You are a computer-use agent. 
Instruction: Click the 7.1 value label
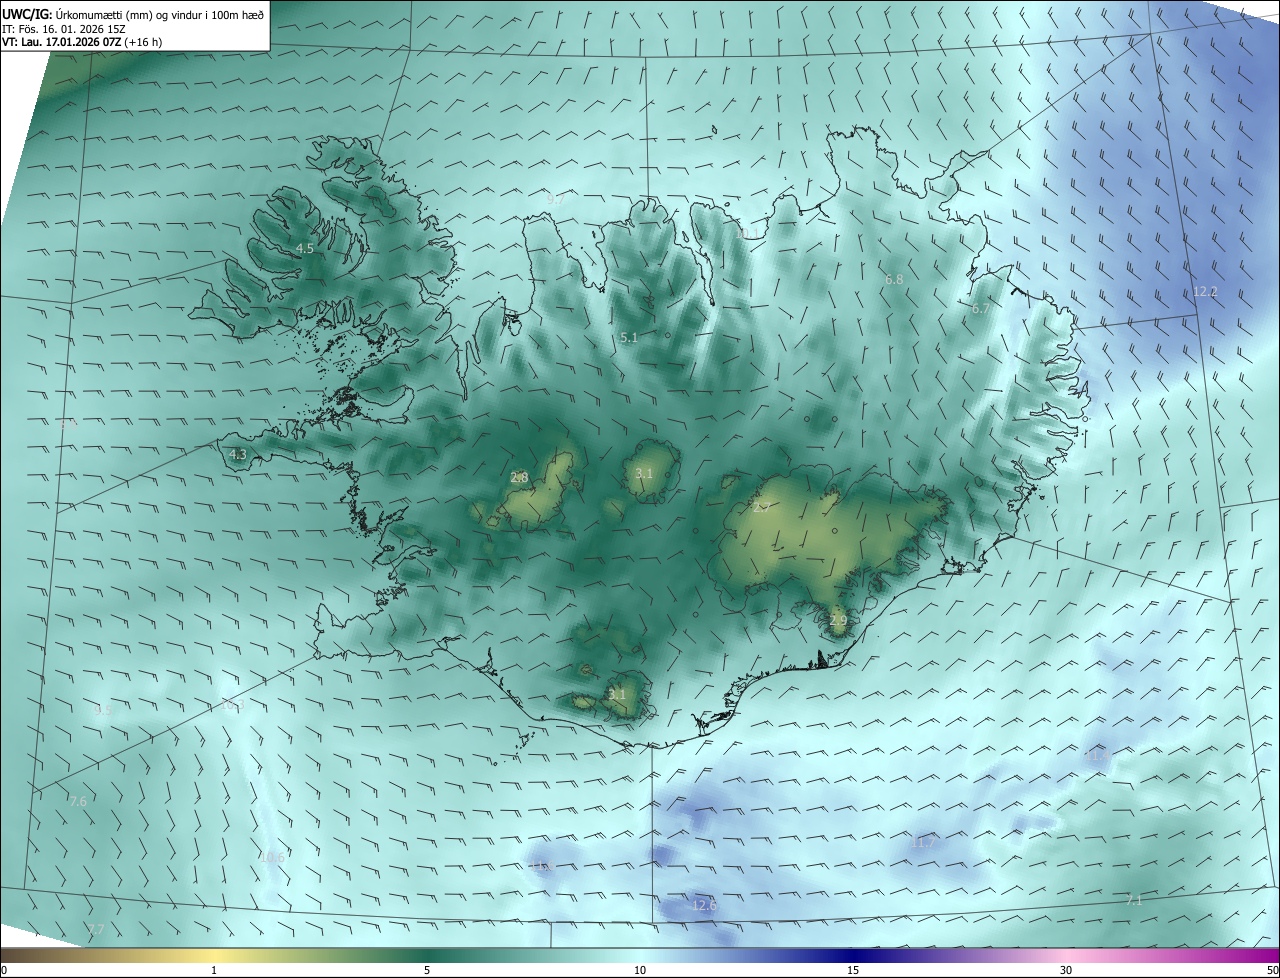click(x=1133, y=901)
